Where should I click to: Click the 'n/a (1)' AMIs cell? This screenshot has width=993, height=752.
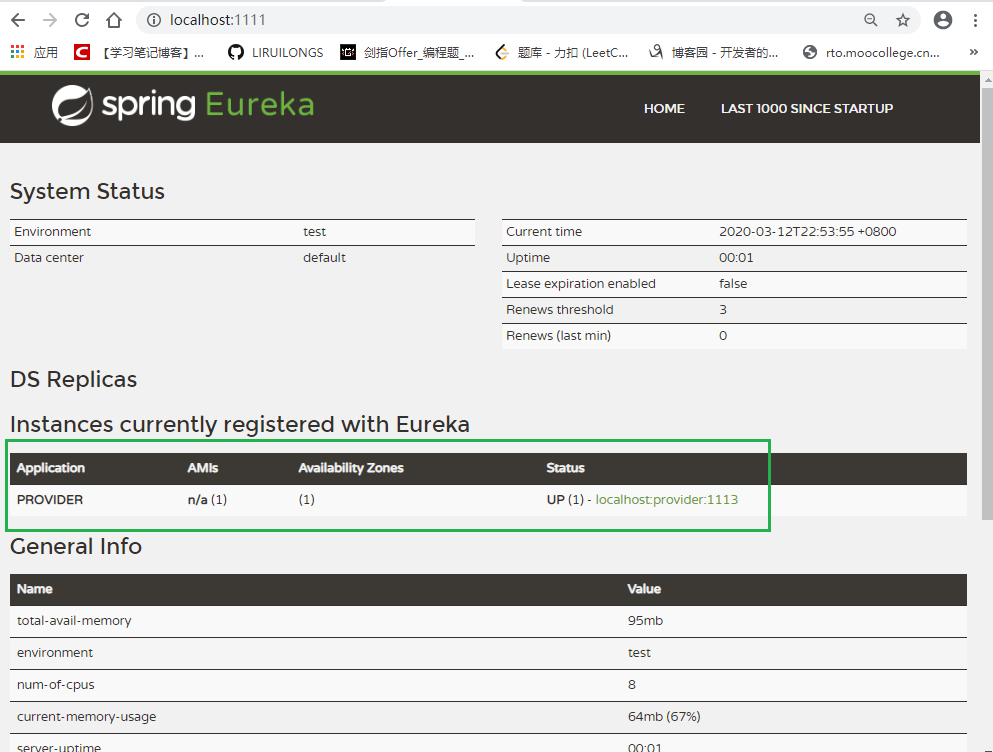(x=207, y=500)
